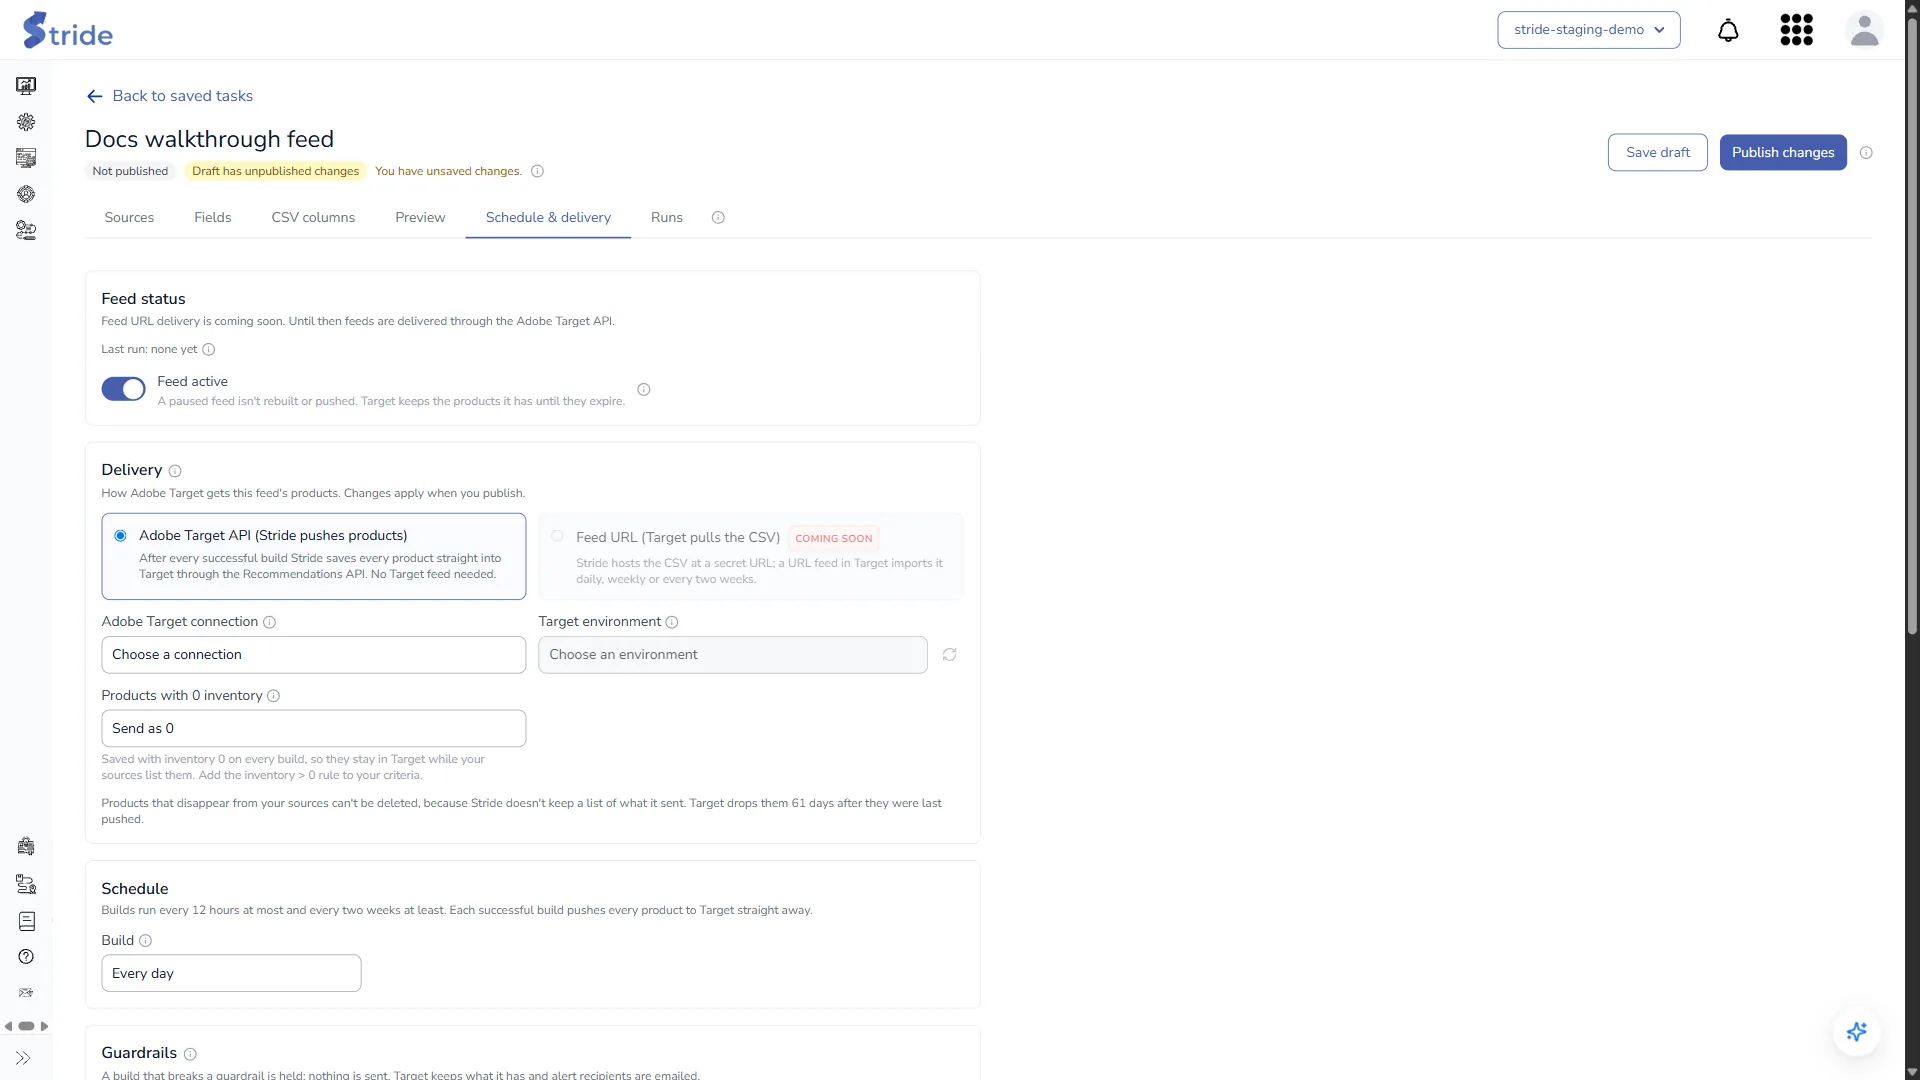The image size is (1920, 1080).
Task: Open the Runs tab
Action: 666,218
